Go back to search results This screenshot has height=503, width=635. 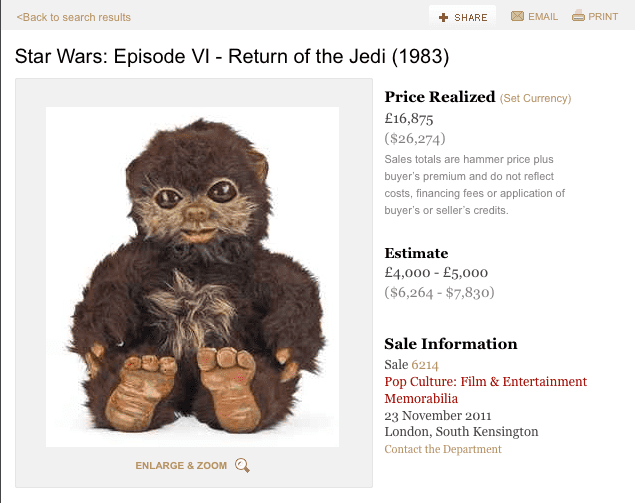click(x=74, y=17)
